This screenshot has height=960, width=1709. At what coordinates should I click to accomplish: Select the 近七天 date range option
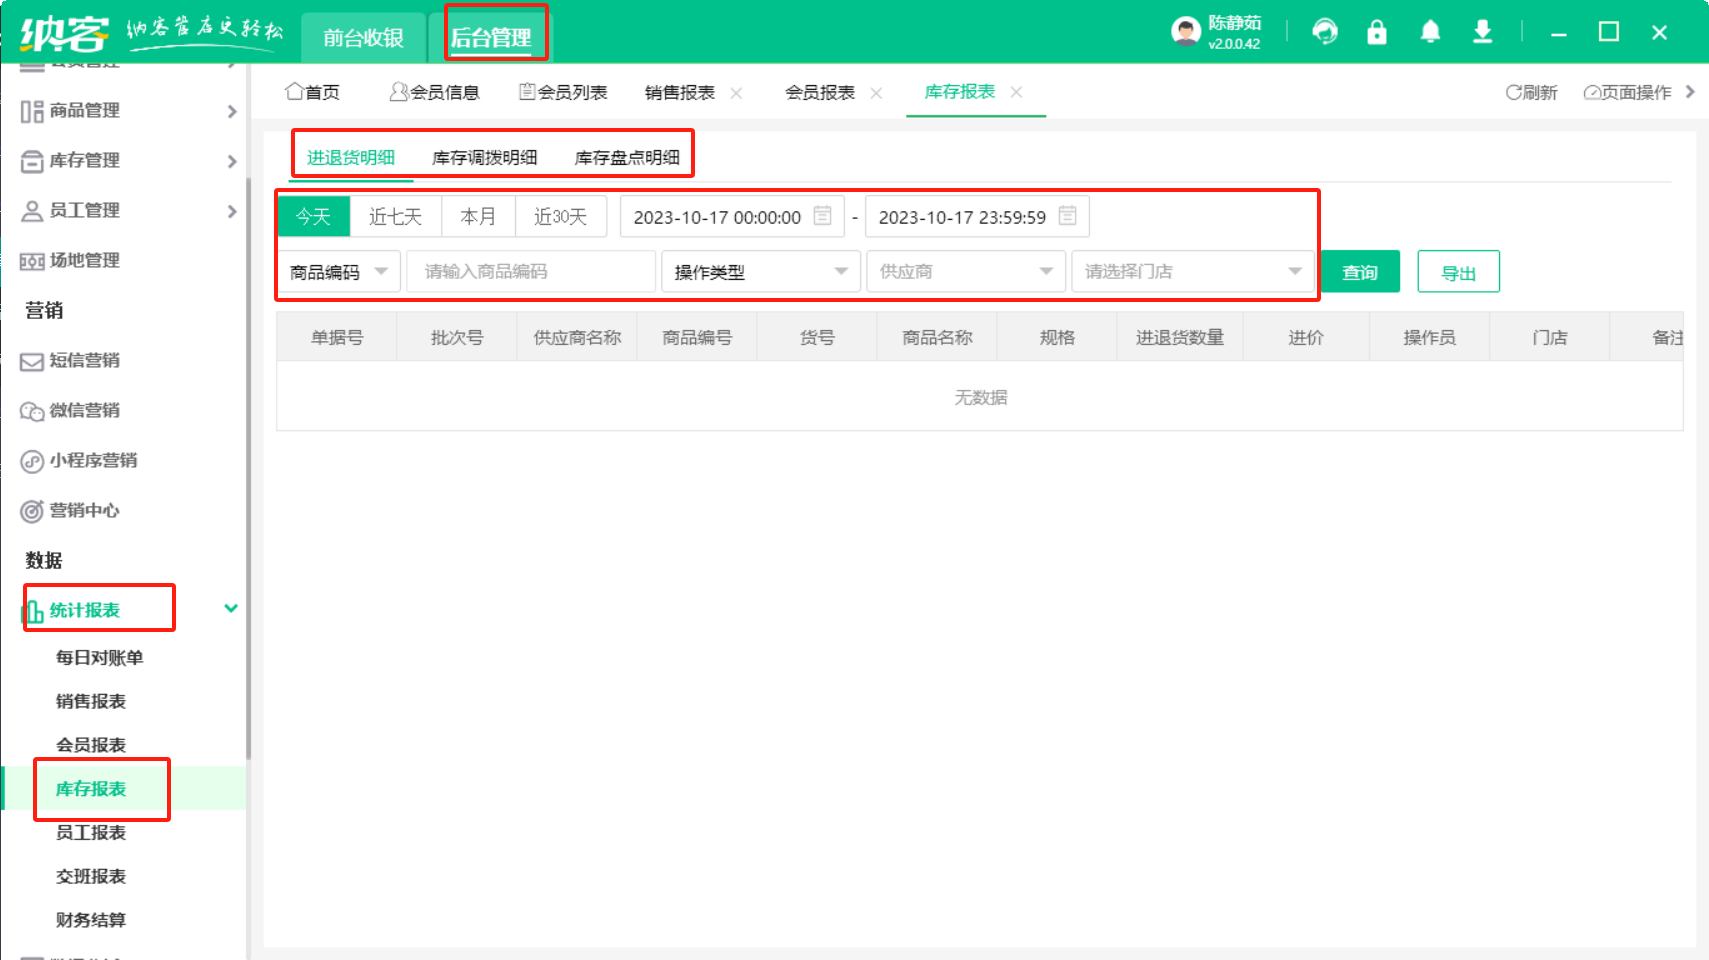395,217
